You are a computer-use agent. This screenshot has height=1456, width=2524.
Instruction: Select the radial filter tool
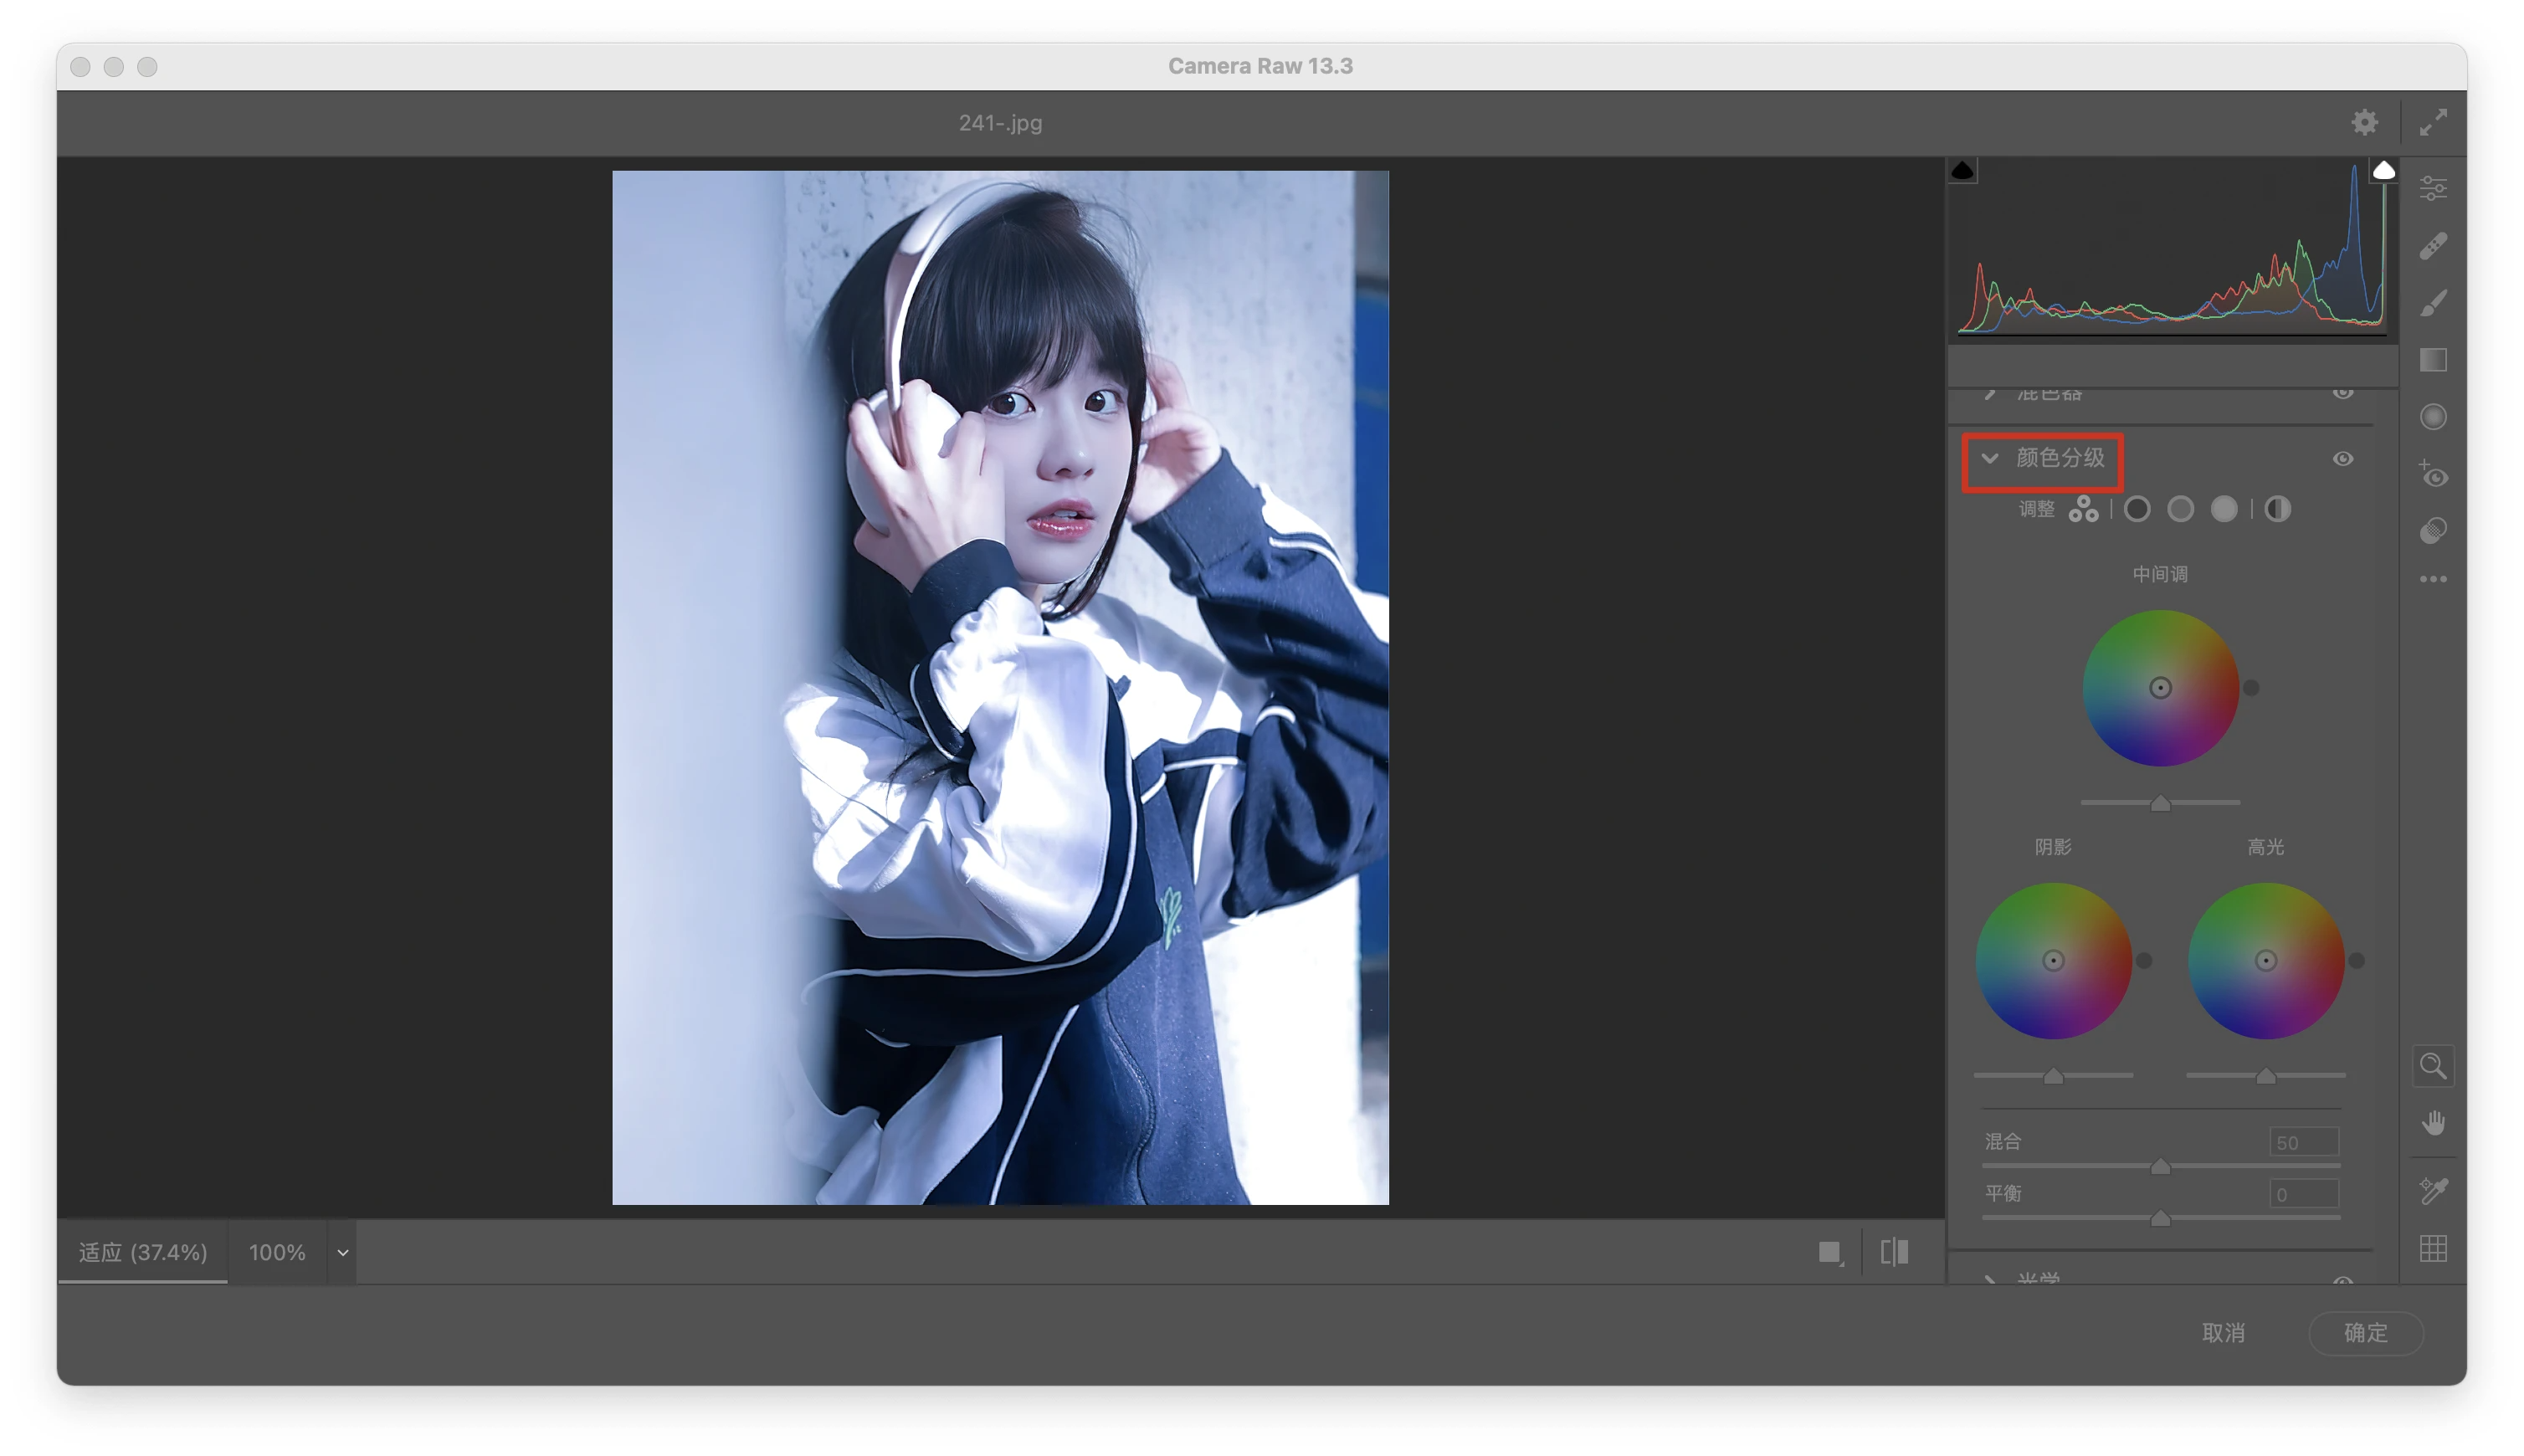(x=2432, y=417)
